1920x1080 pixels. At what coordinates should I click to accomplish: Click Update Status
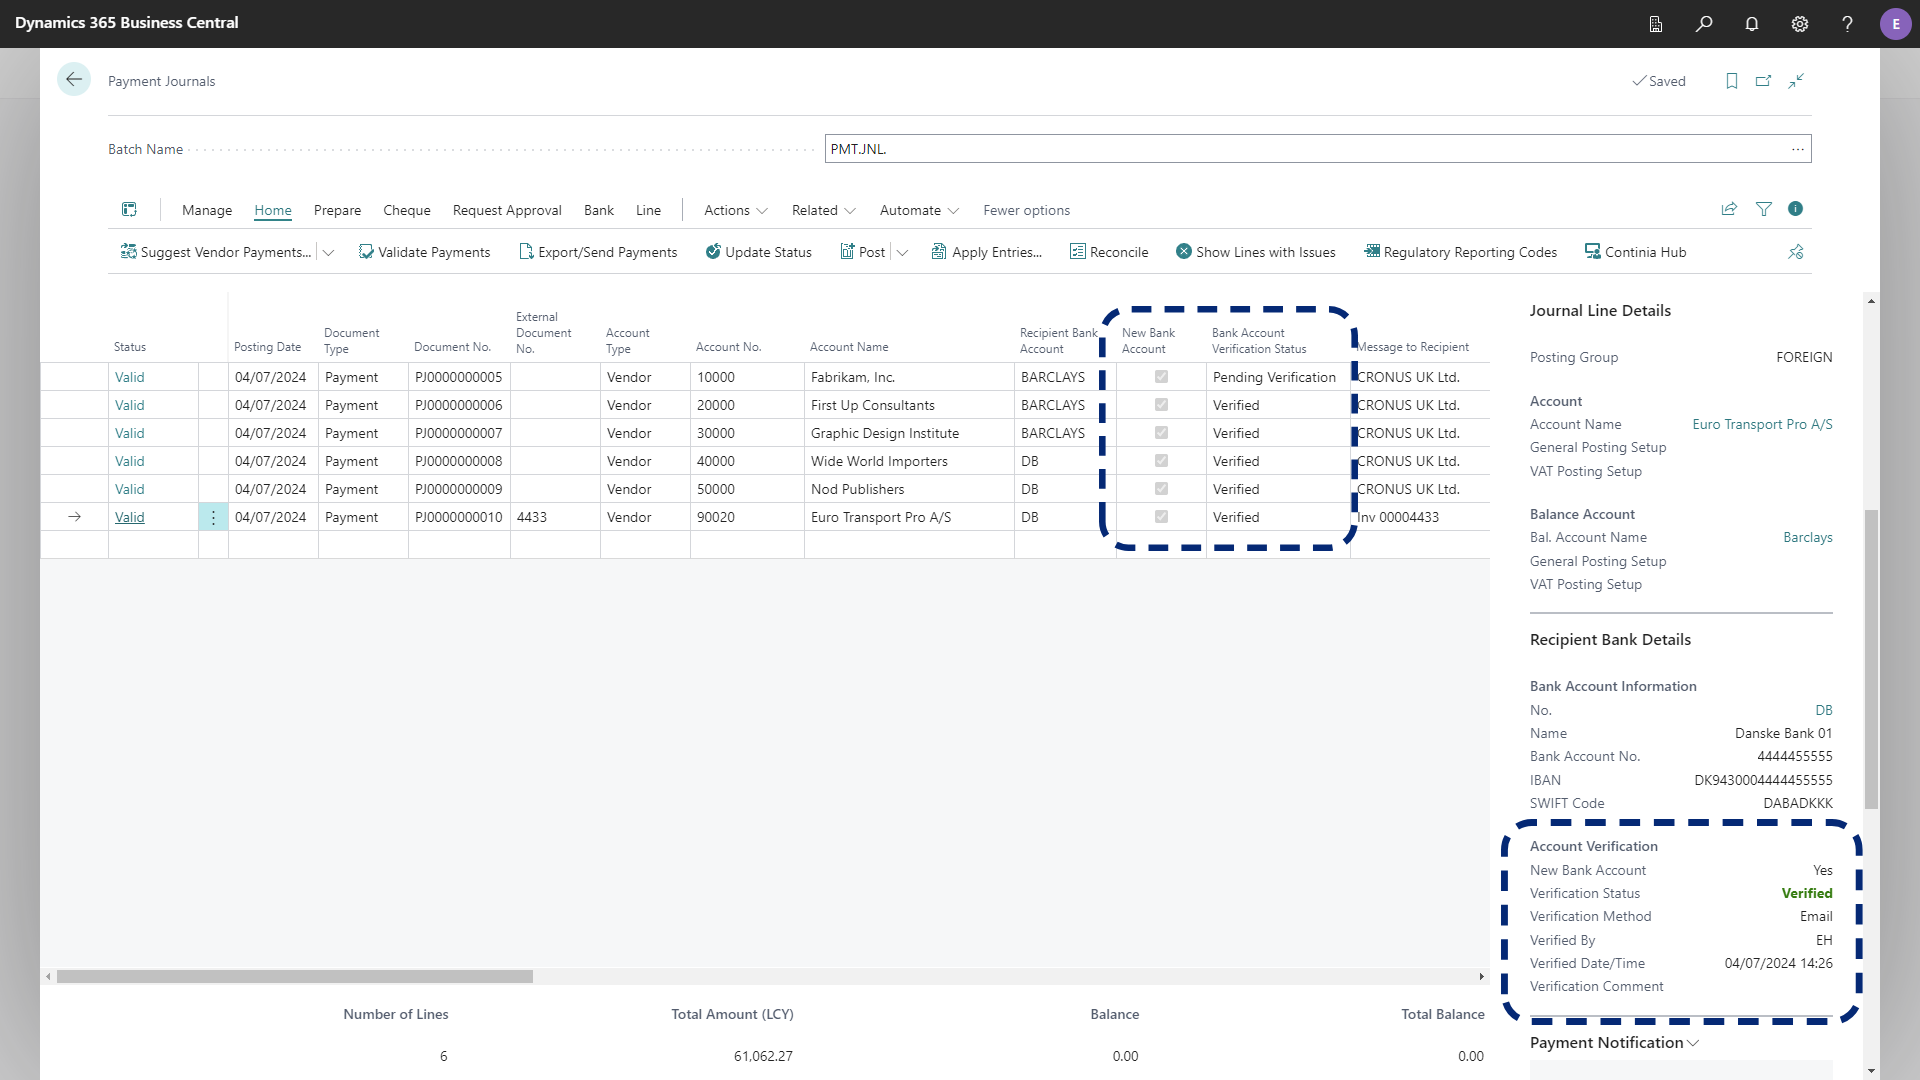759,252
